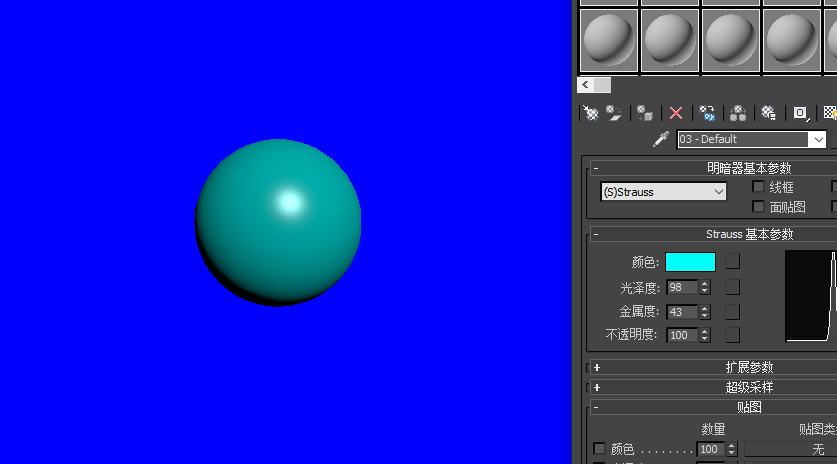Click the Put to Library icon
Screen dimensions: 837x464
coord(769,113)
